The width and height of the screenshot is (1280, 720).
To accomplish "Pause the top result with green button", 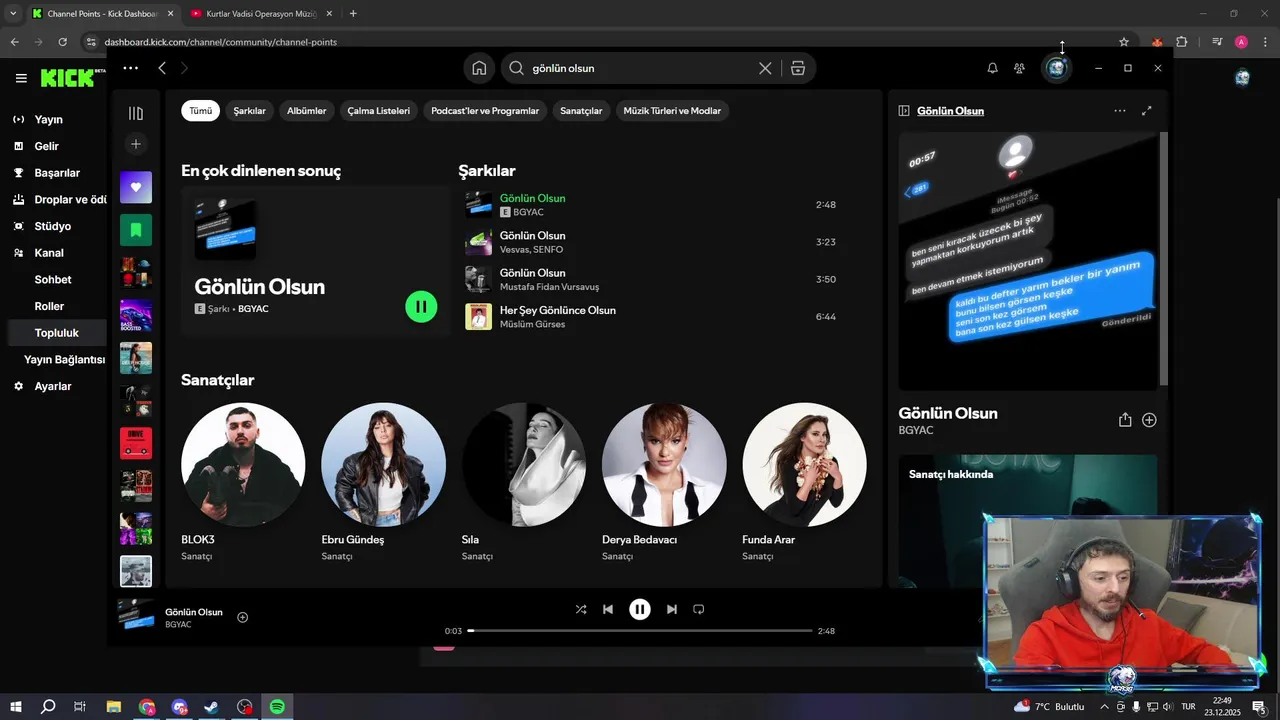I will (421, 307).
